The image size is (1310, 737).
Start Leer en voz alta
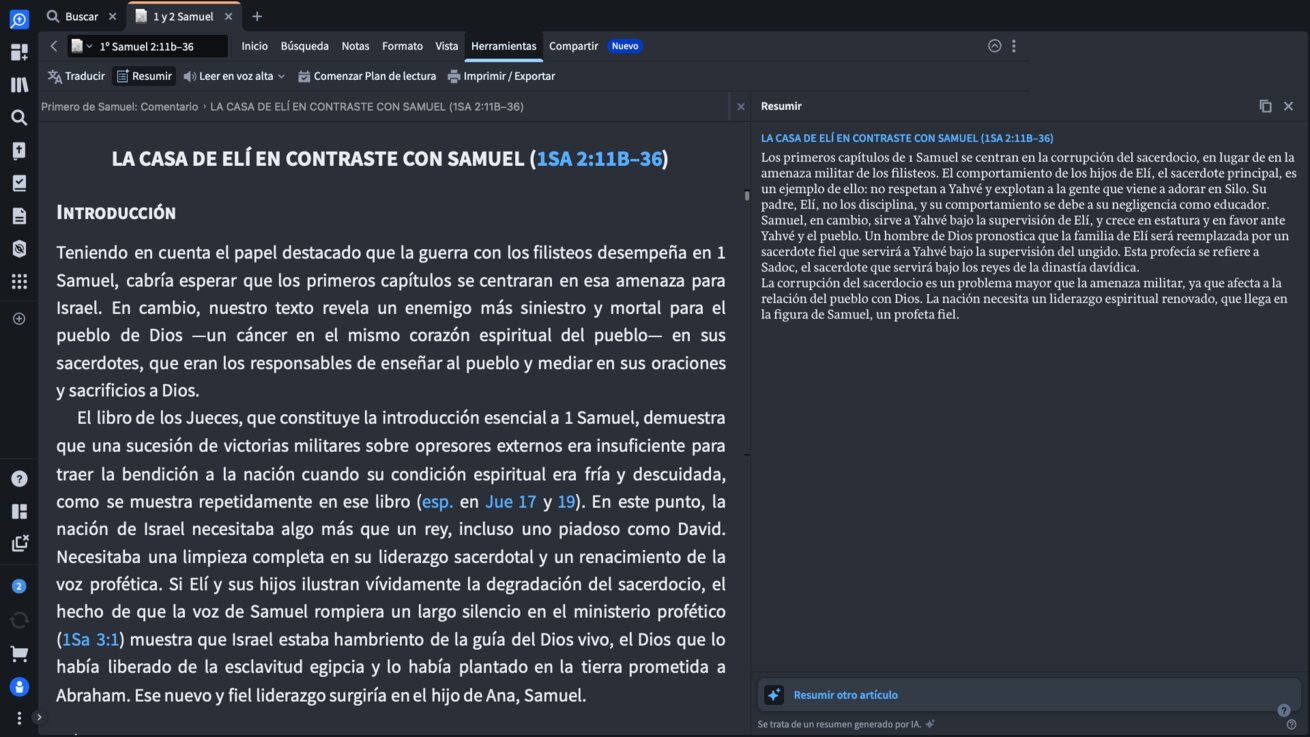coord(228,76)
